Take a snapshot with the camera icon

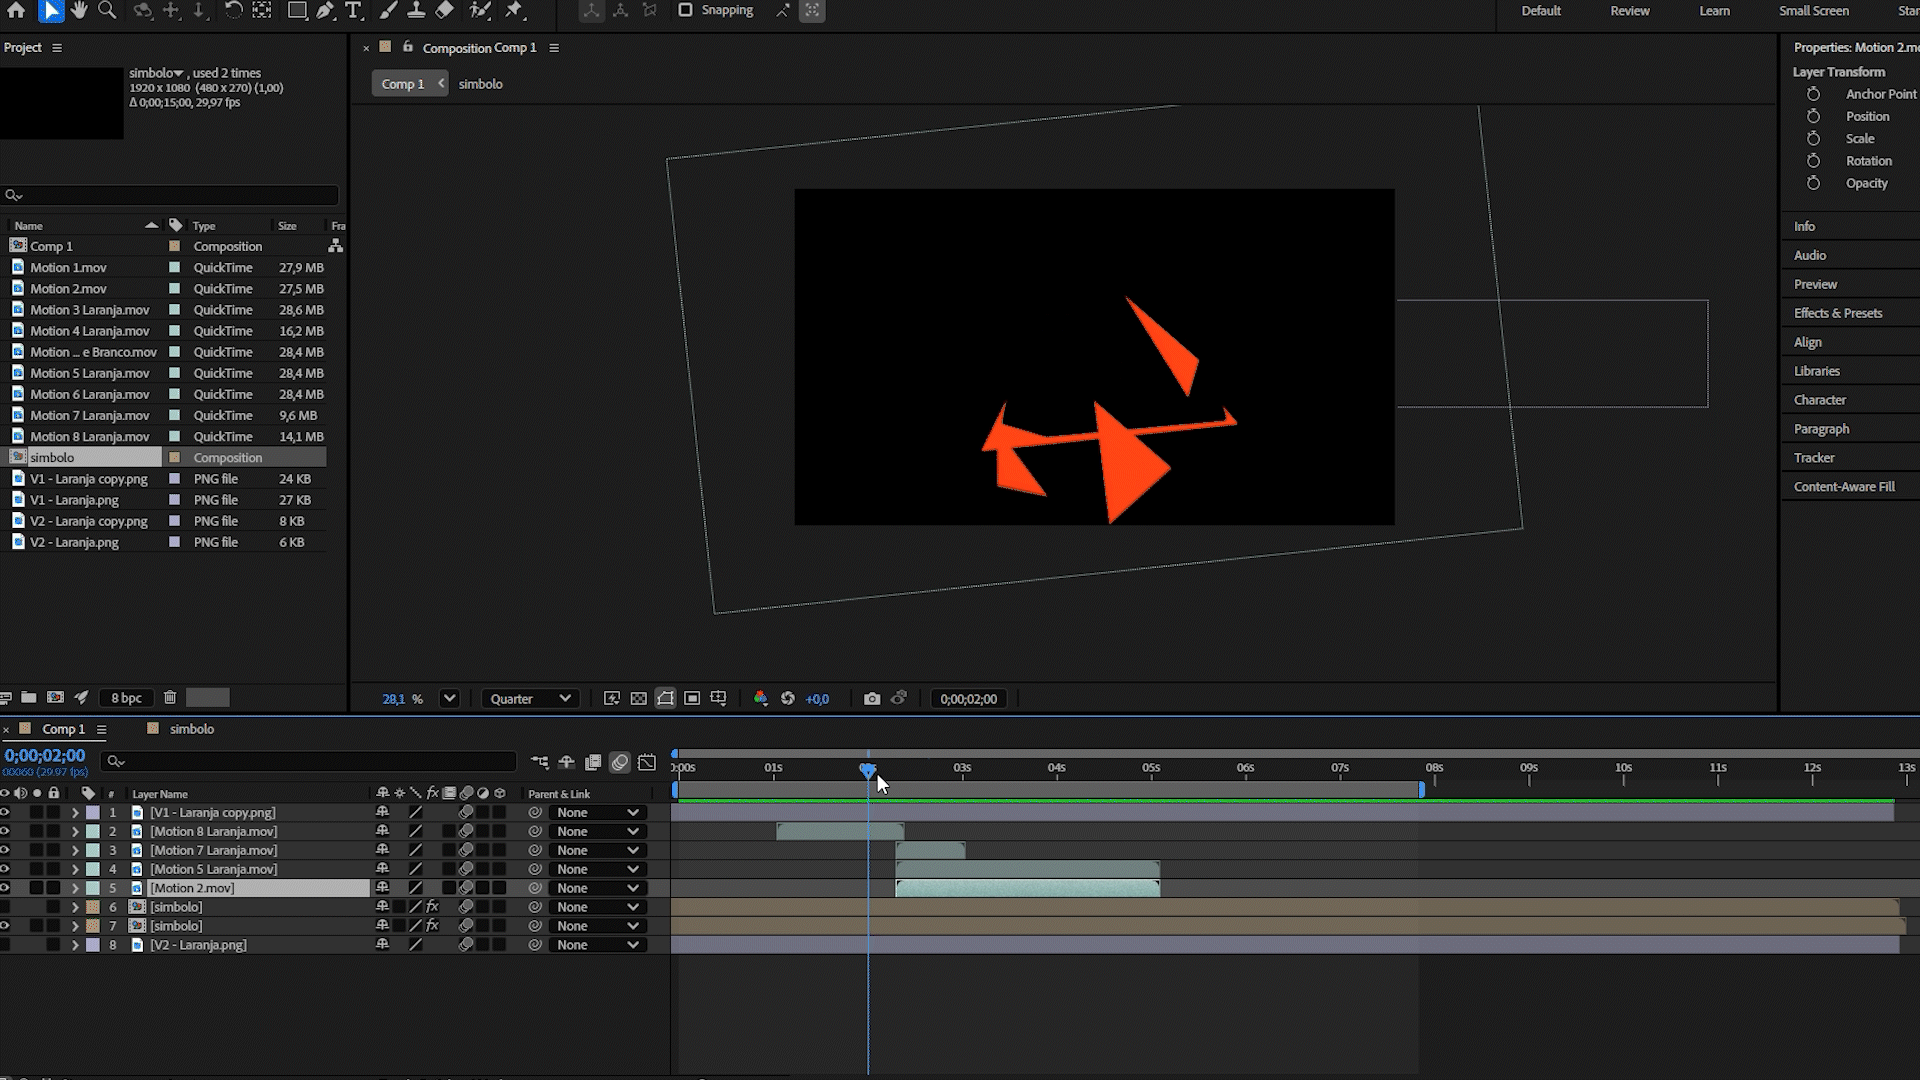click(872, 699)
